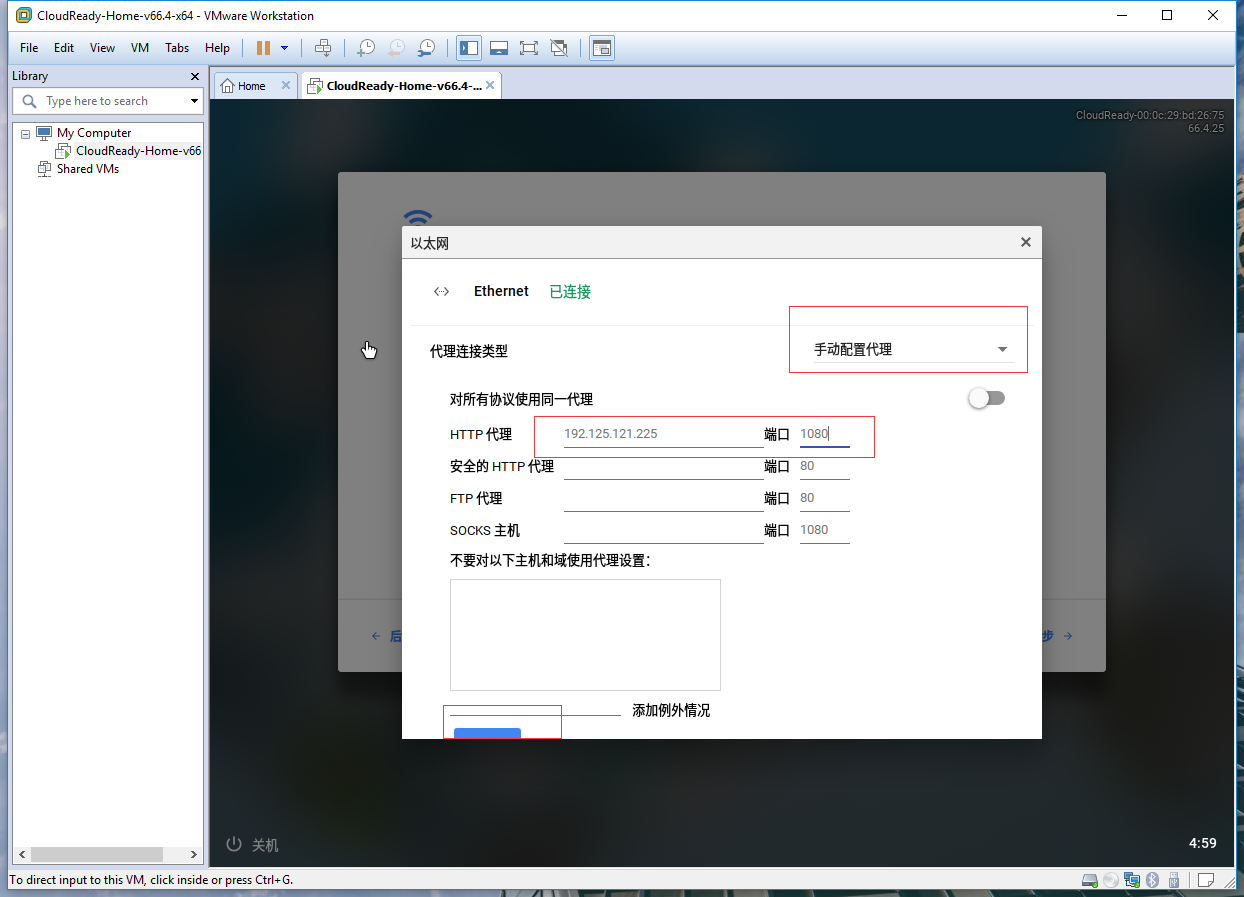The width and height of the screenshot is (1244, 897).
Task: Enable 对所有协议使用同一代理 switch
Action: pos(986,398)
